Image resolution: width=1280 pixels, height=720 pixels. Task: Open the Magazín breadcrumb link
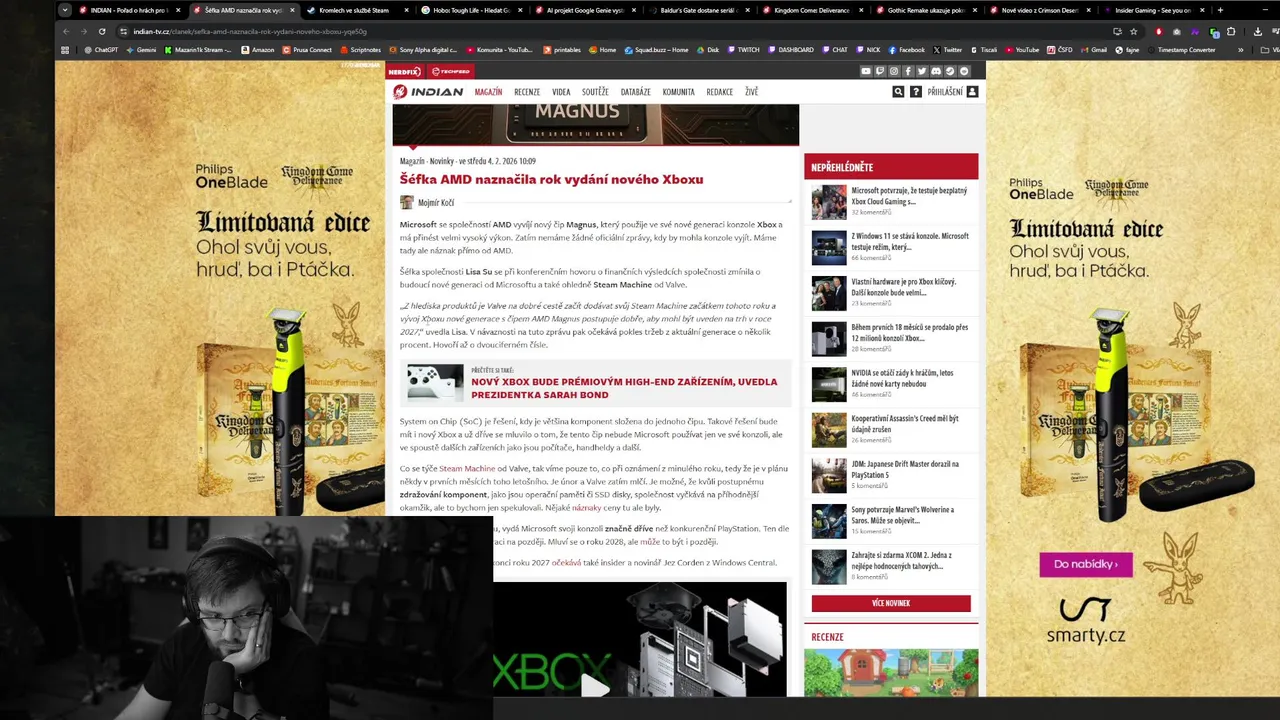pyautogui.click(x=412, y=161)
